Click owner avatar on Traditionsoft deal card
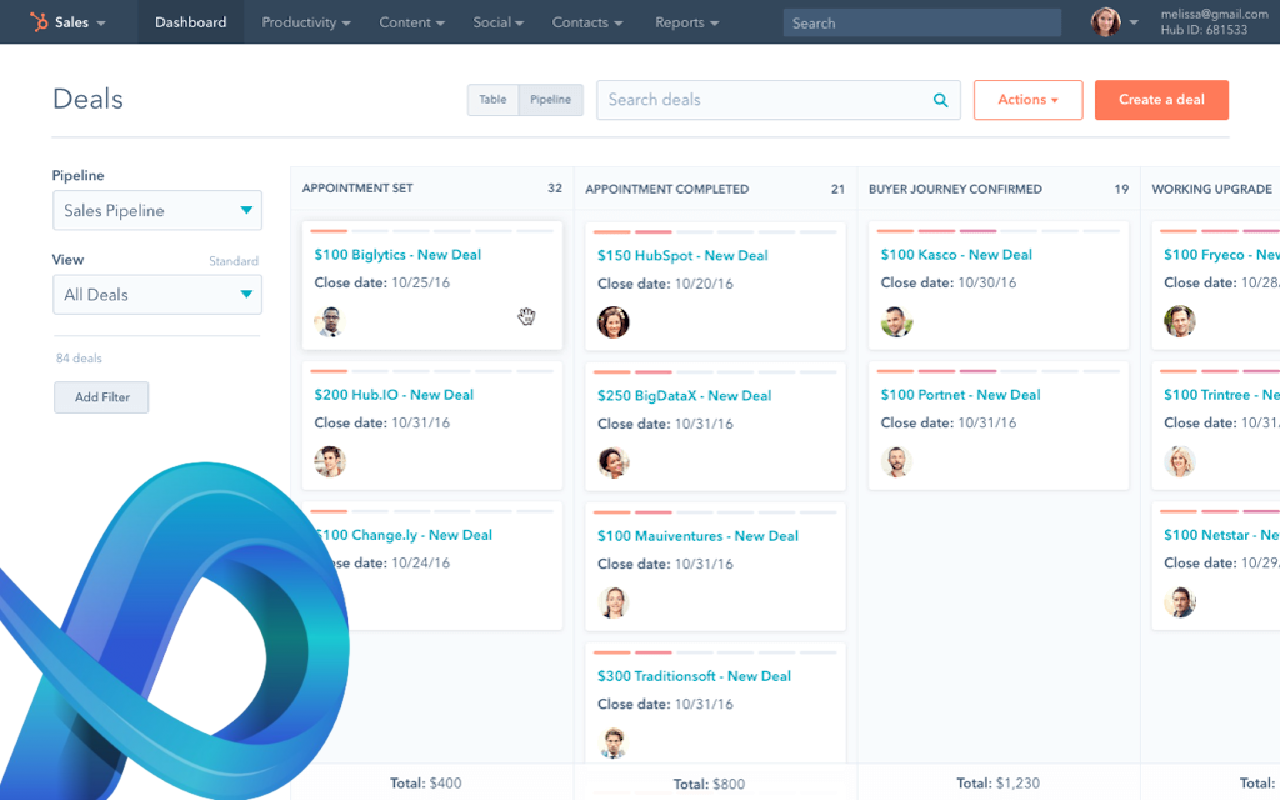This screenshot has width=1280, height=800. pos(613,743)
